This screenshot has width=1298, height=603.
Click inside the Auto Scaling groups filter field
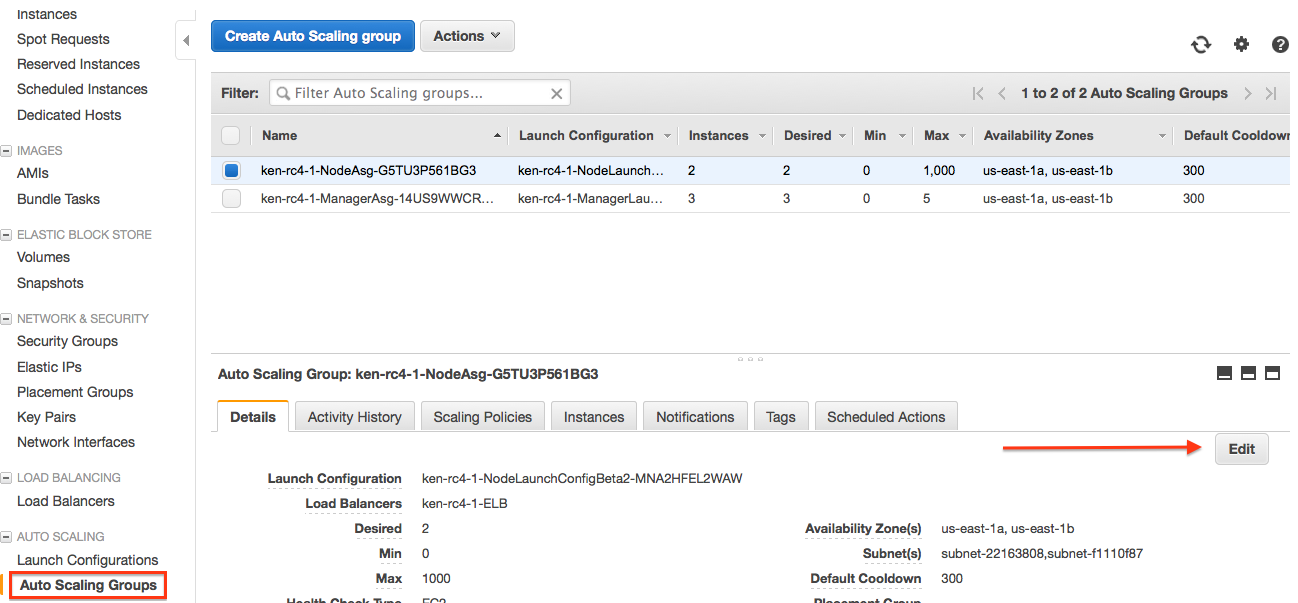[420, 92]
